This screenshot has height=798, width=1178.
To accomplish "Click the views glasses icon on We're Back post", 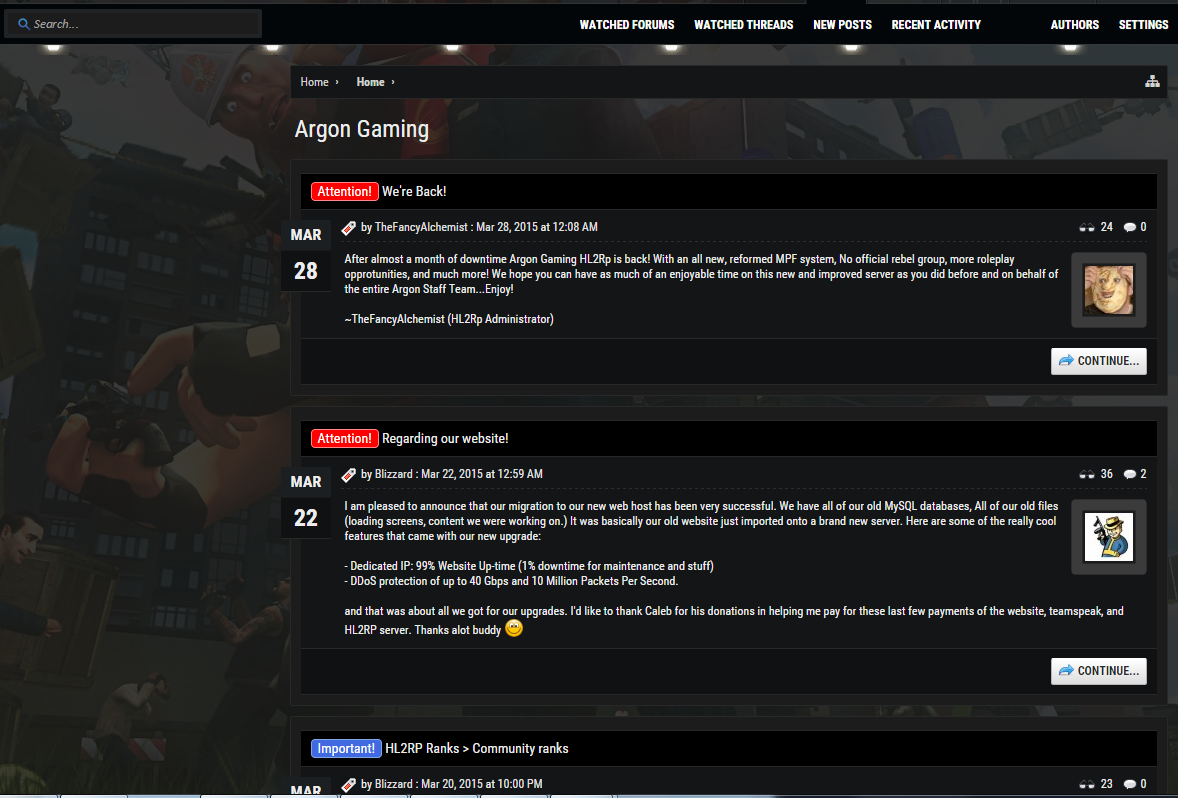I will (x=1086, y=227).
